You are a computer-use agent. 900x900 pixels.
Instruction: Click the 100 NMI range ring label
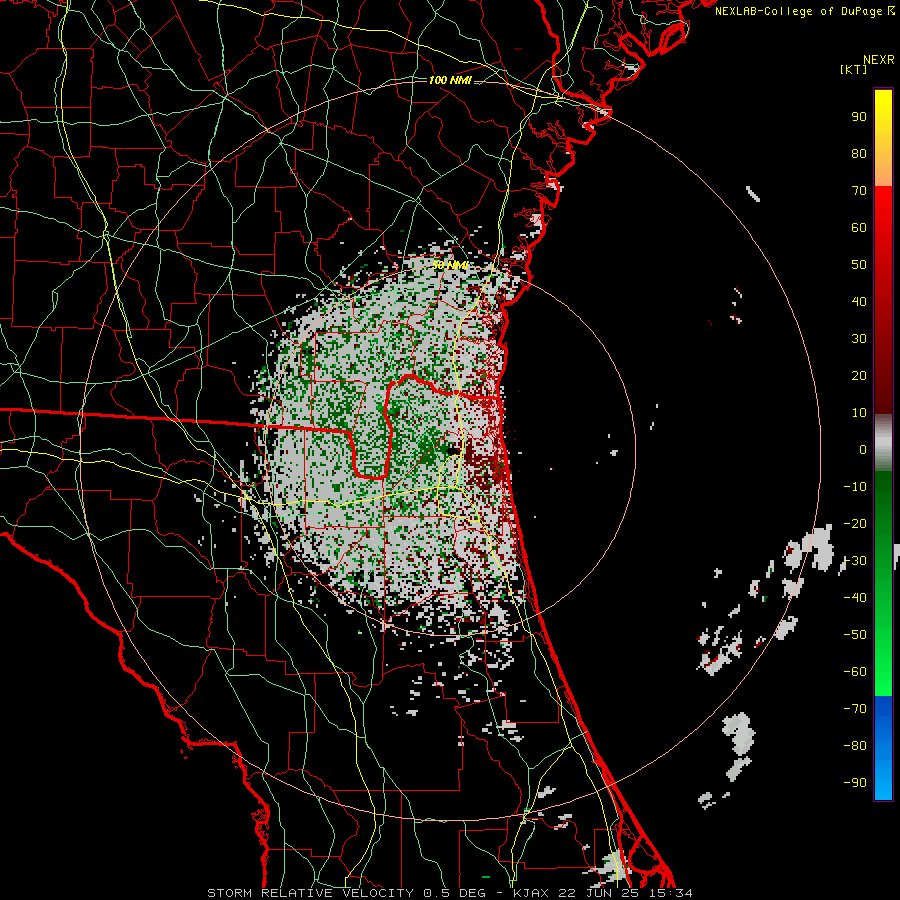[450, 80]
